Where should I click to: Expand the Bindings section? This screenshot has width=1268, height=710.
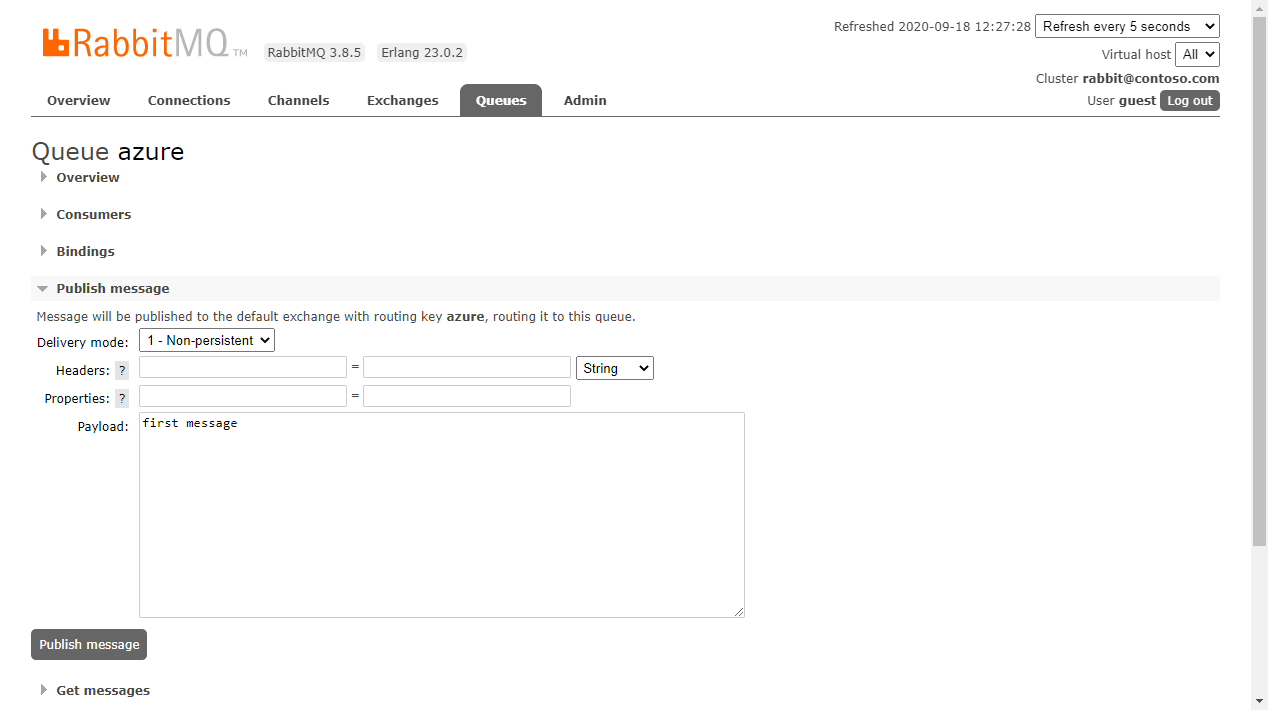point(85,251)
